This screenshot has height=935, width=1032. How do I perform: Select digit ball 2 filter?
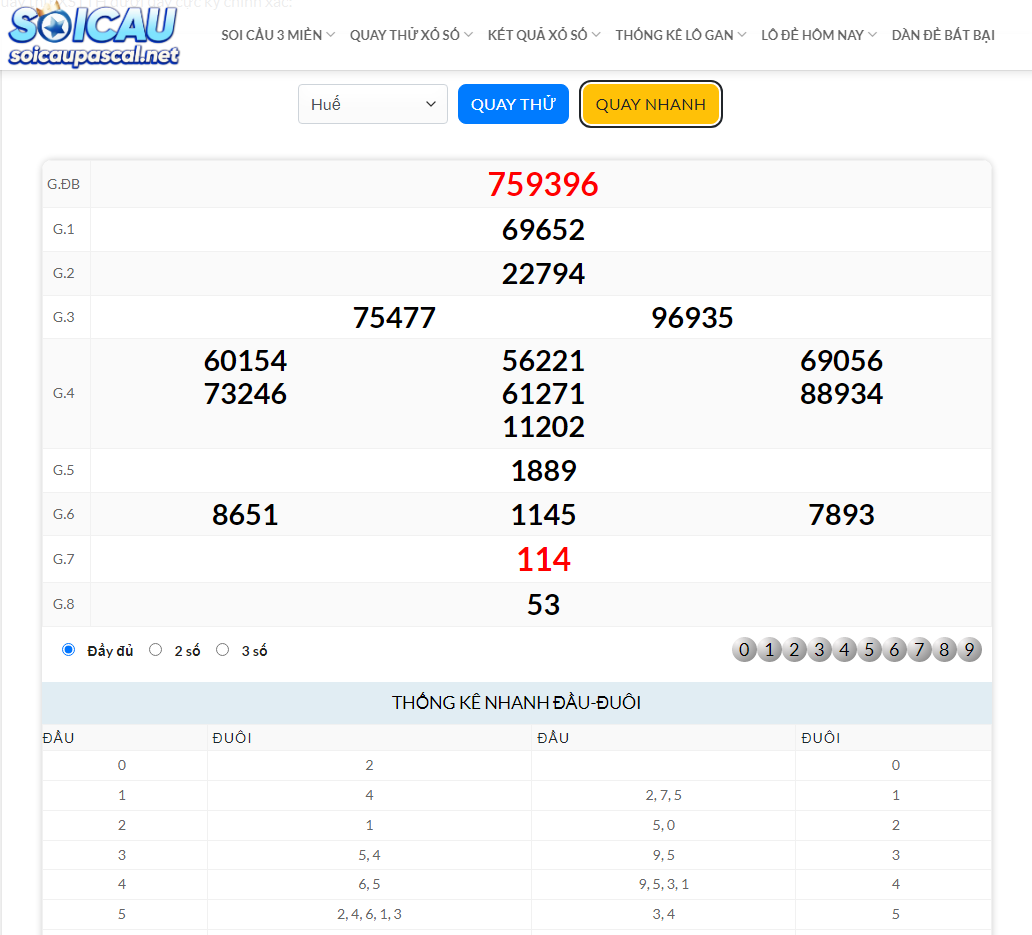pos(794,650)
